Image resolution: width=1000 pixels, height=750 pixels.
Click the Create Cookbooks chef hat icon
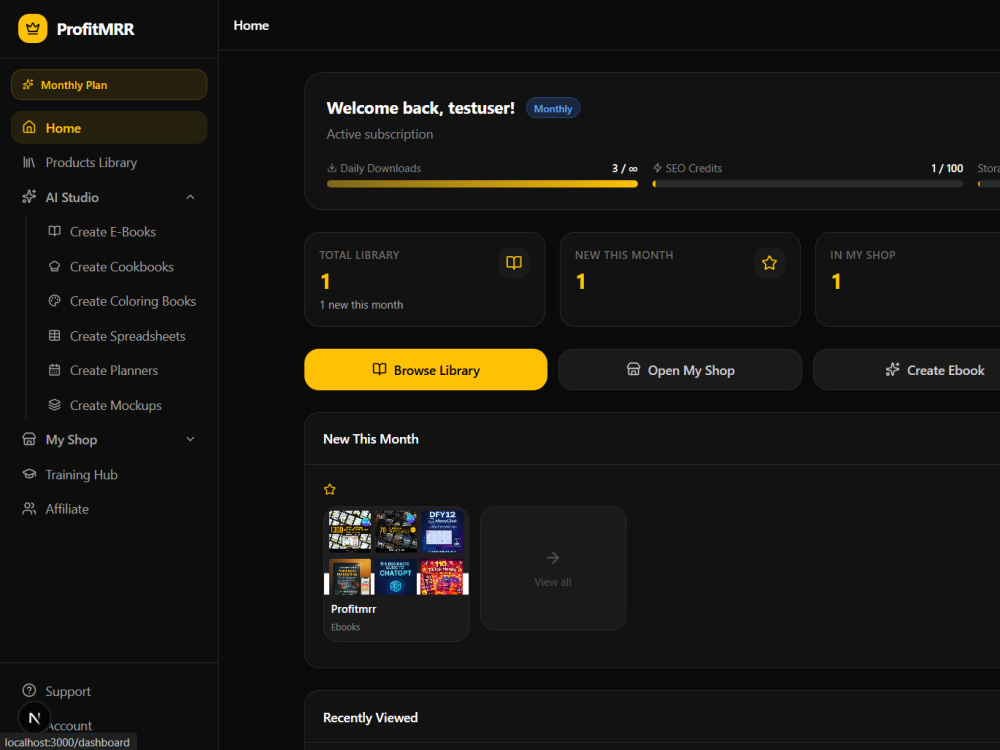tap(55, 267)
